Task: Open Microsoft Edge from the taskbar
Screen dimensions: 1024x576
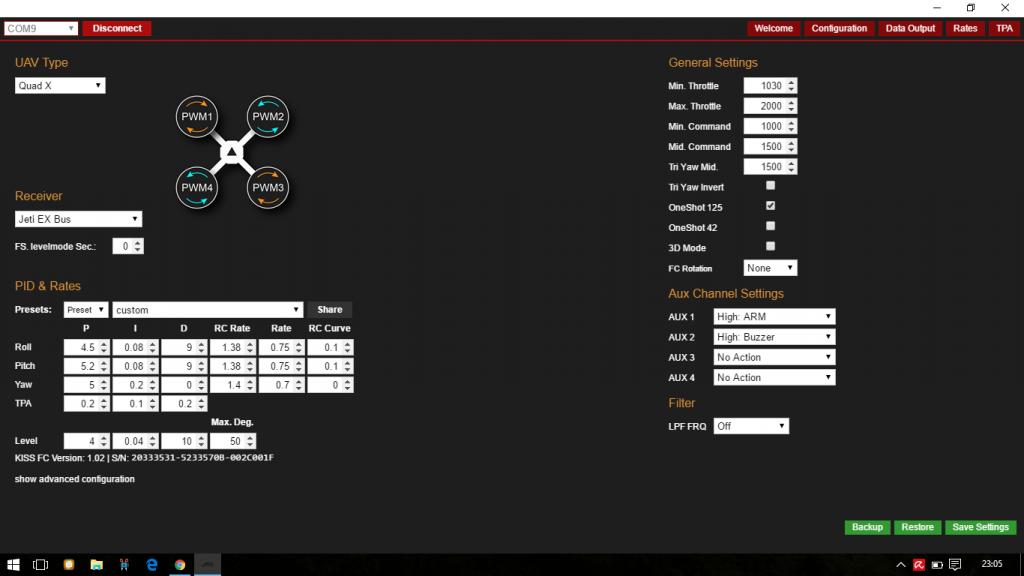Action: coord(152,565)
